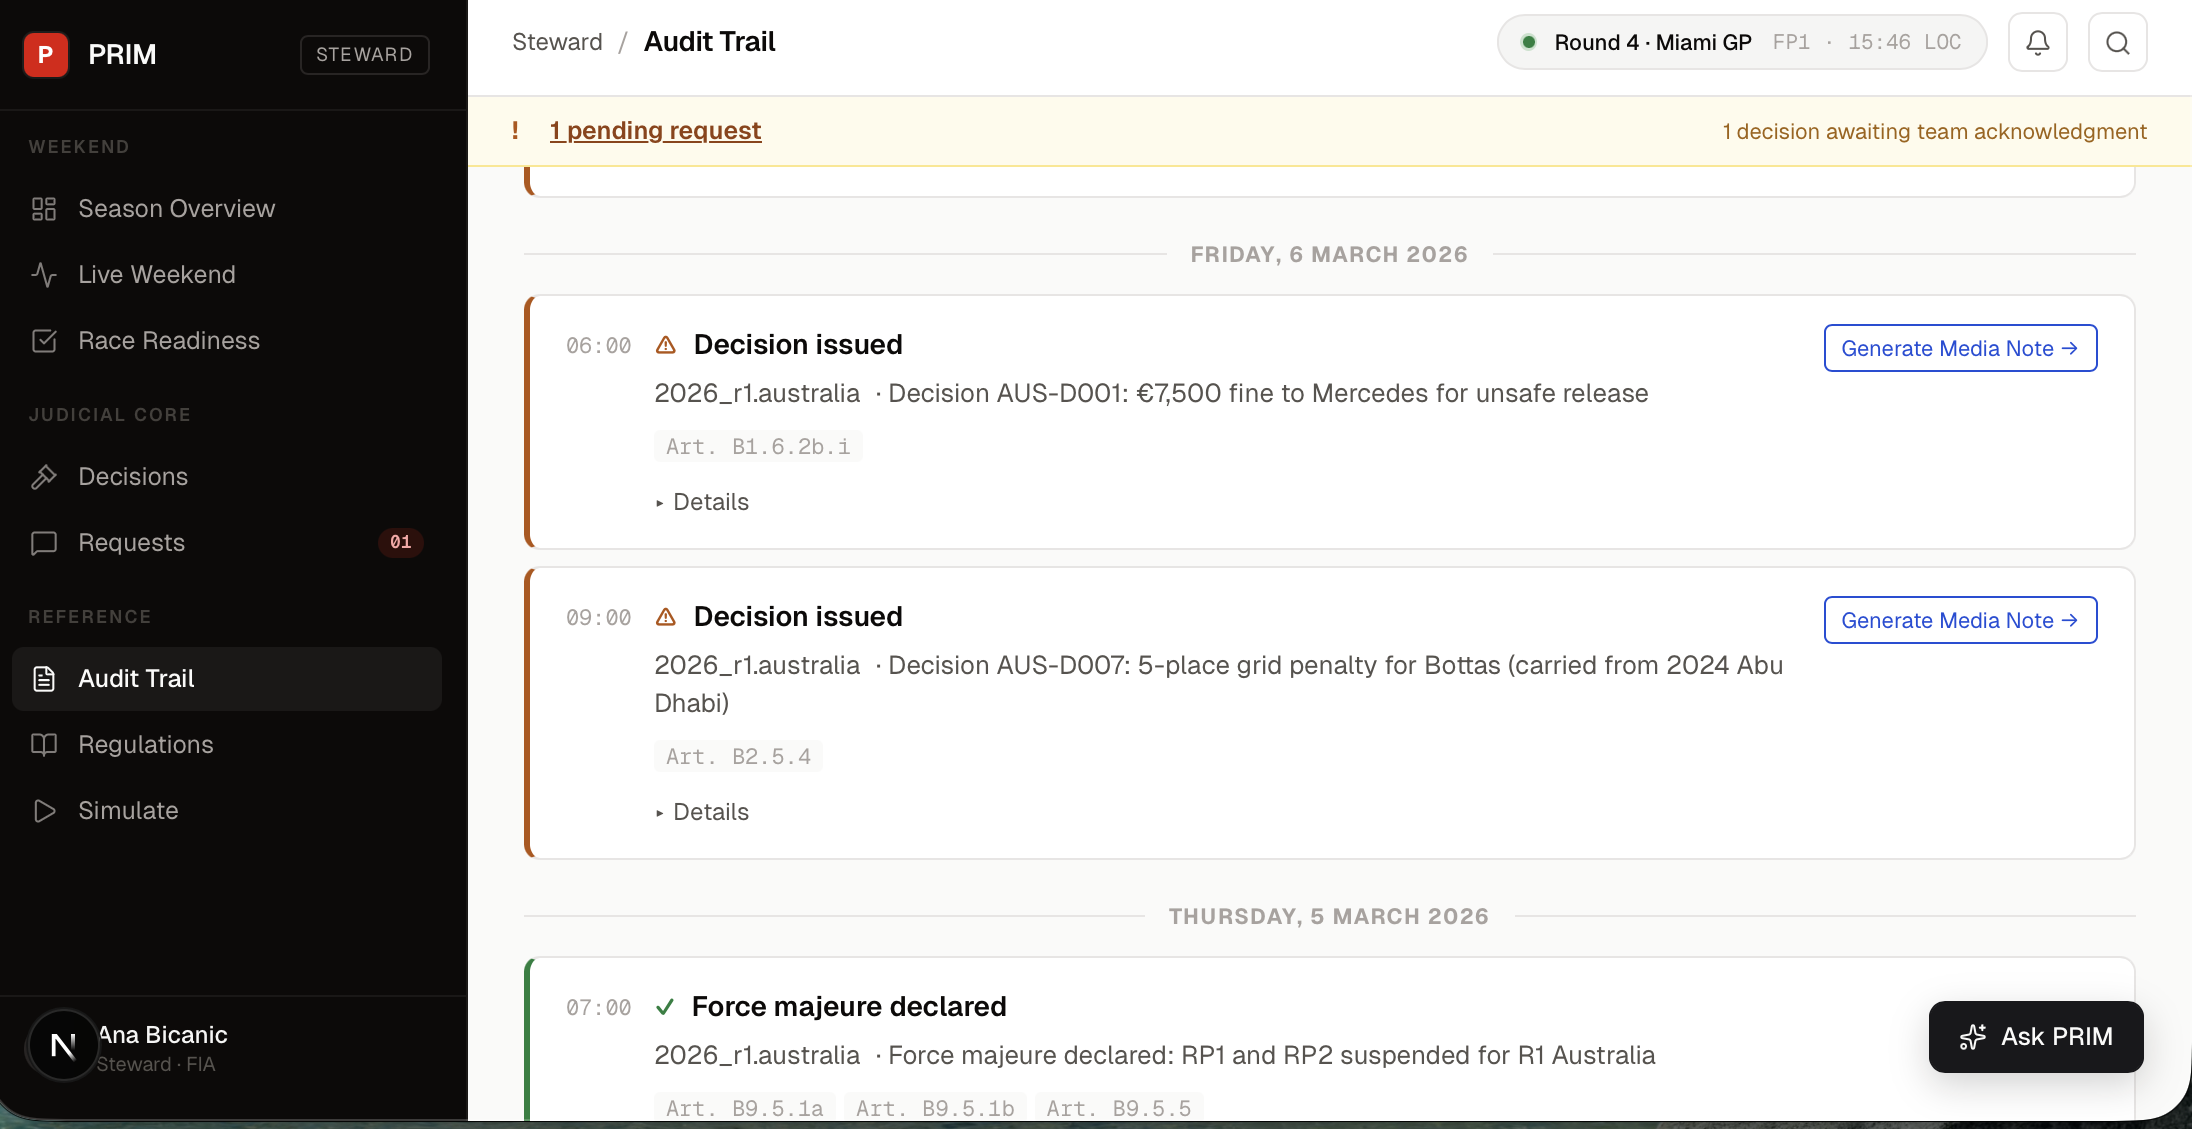Screen dimensions: 2192x1129
Task: Select the Decisions gavel icon
Action: pos(44,476)
